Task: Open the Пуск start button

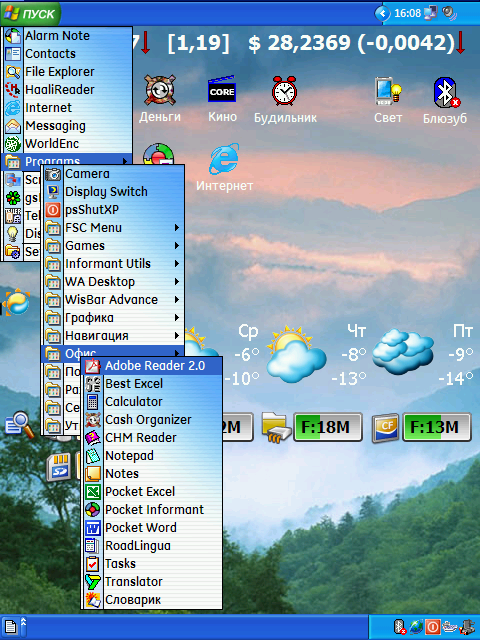Action: [30, 14]
